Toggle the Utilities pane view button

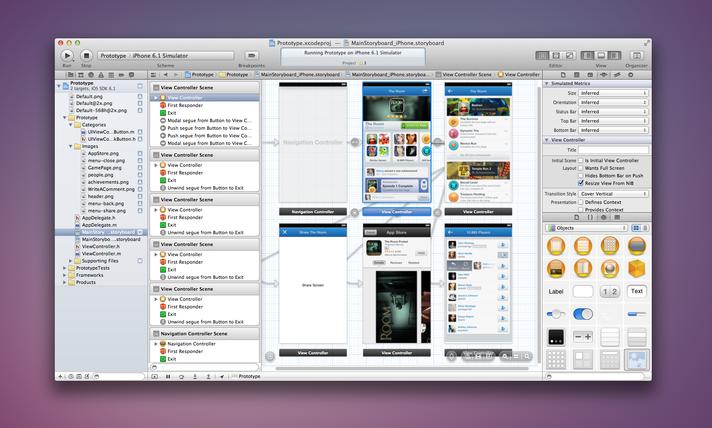pyautogui.click(x=614, y=55)
